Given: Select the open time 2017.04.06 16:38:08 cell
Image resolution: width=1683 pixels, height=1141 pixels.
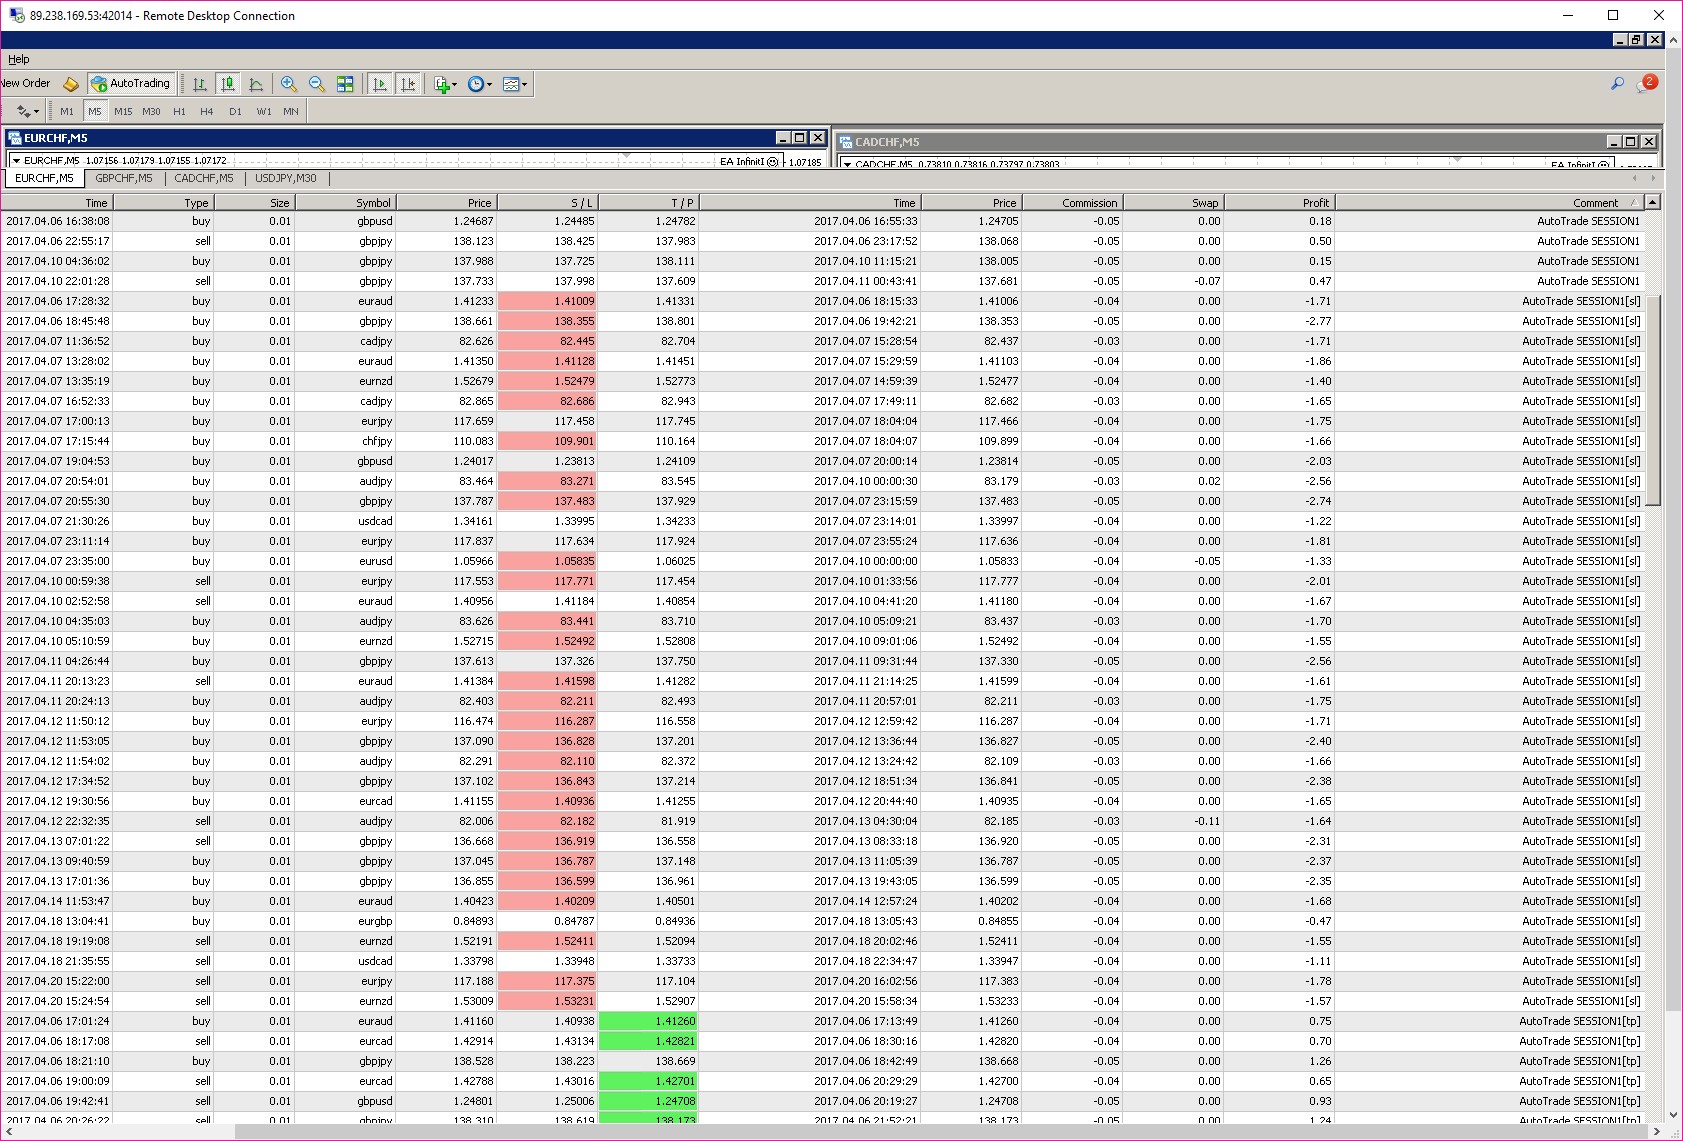Looking at the screenshot, I should point(57,221).
